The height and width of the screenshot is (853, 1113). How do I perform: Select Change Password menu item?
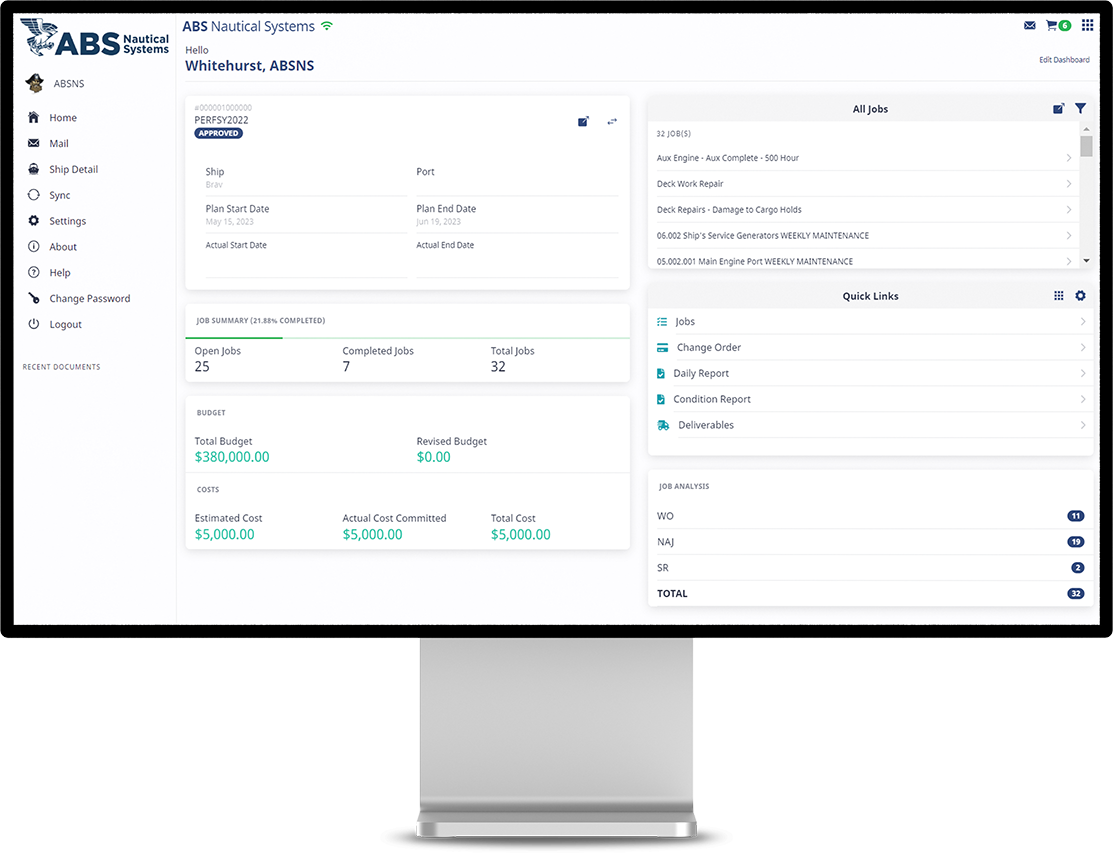point(89,299)
